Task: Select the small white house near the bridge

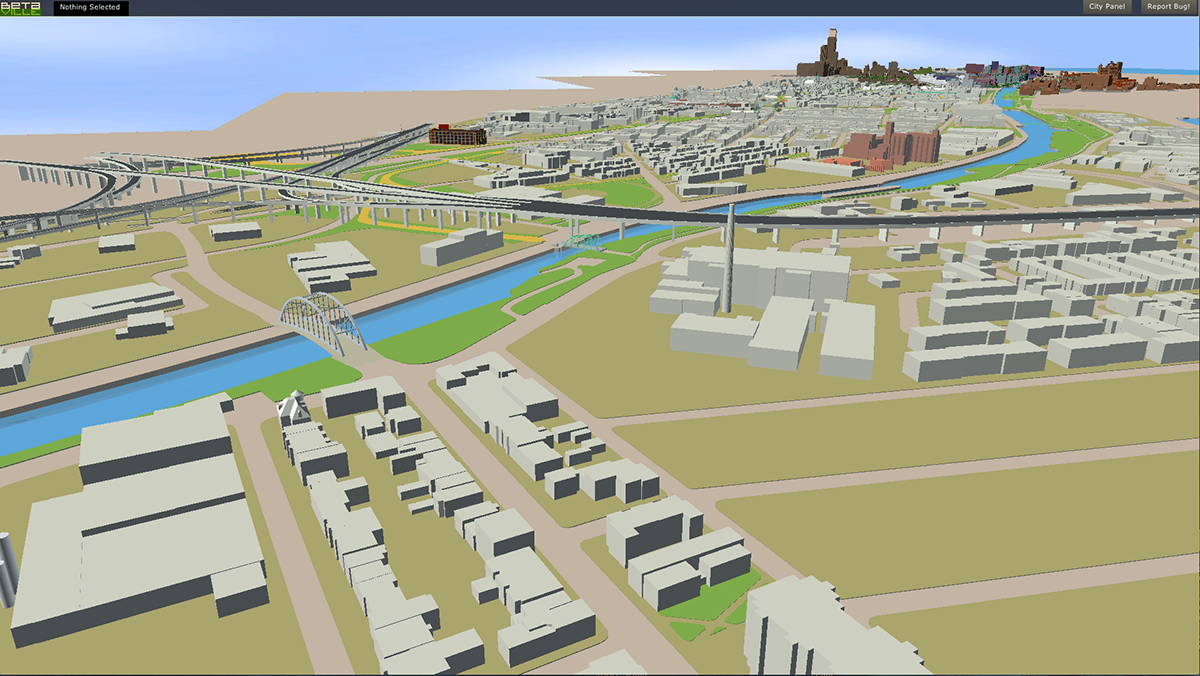Action: tap(294, 408)
